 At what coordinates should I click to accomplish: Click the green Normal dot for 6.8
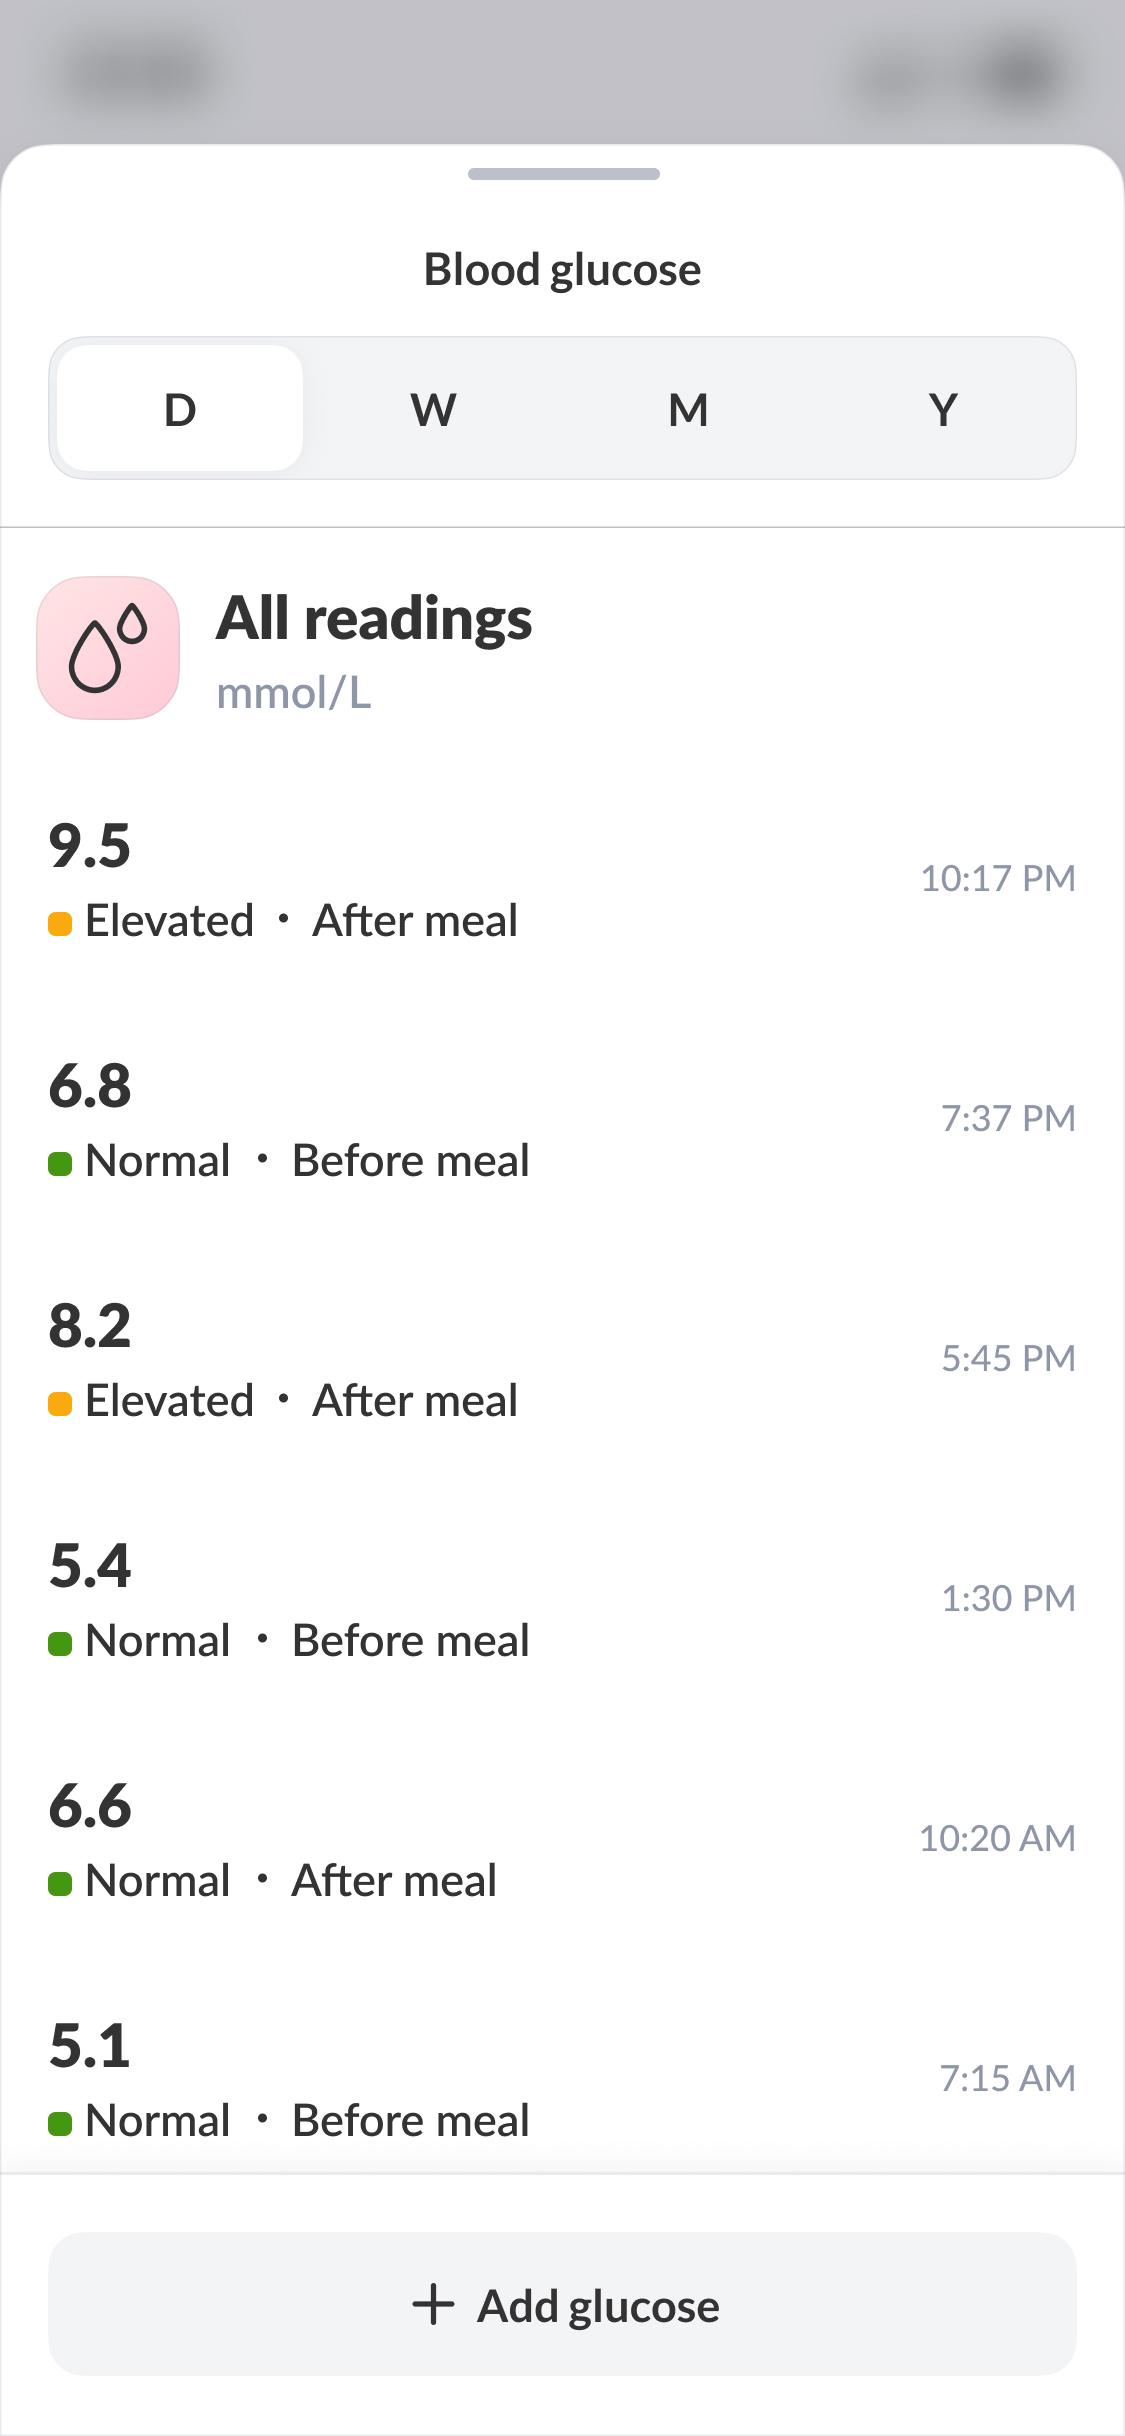60,1163
